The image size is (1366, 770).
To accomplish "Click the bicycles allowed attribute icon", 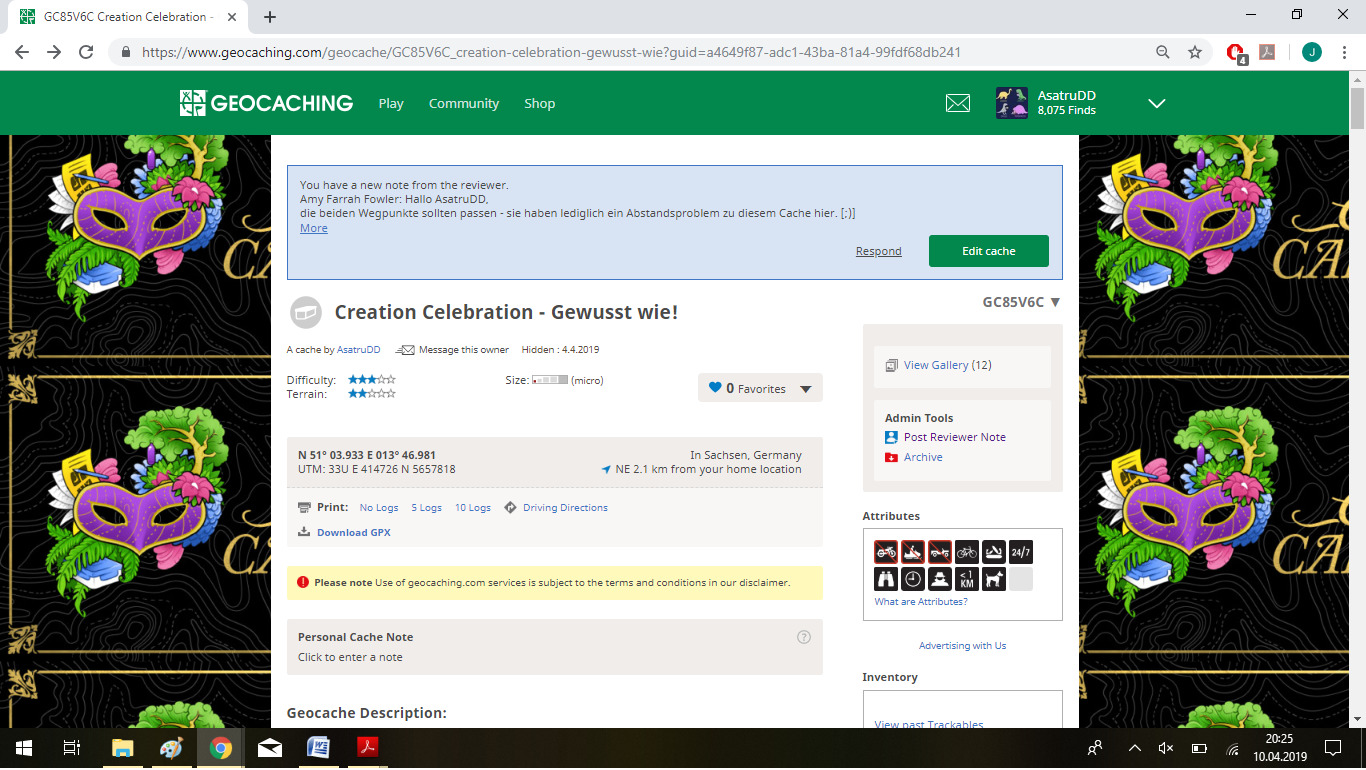I will coord(967,552).
